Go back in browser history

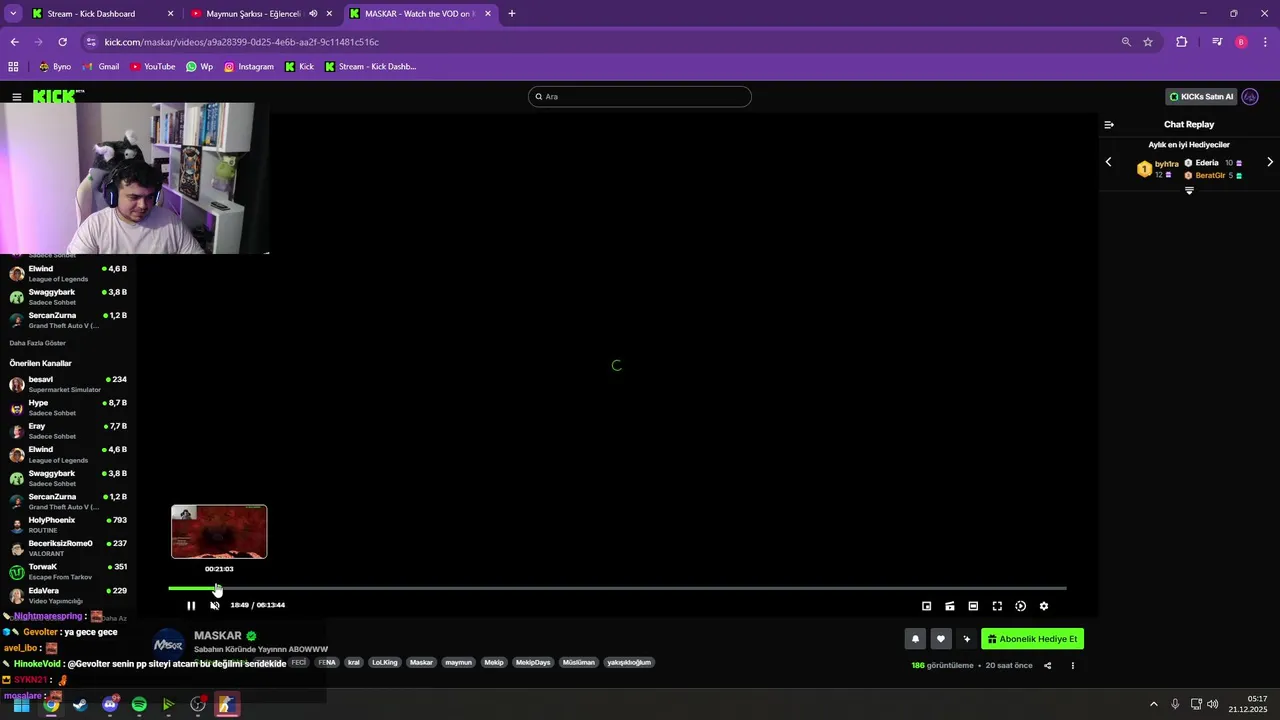click(14, 42)
